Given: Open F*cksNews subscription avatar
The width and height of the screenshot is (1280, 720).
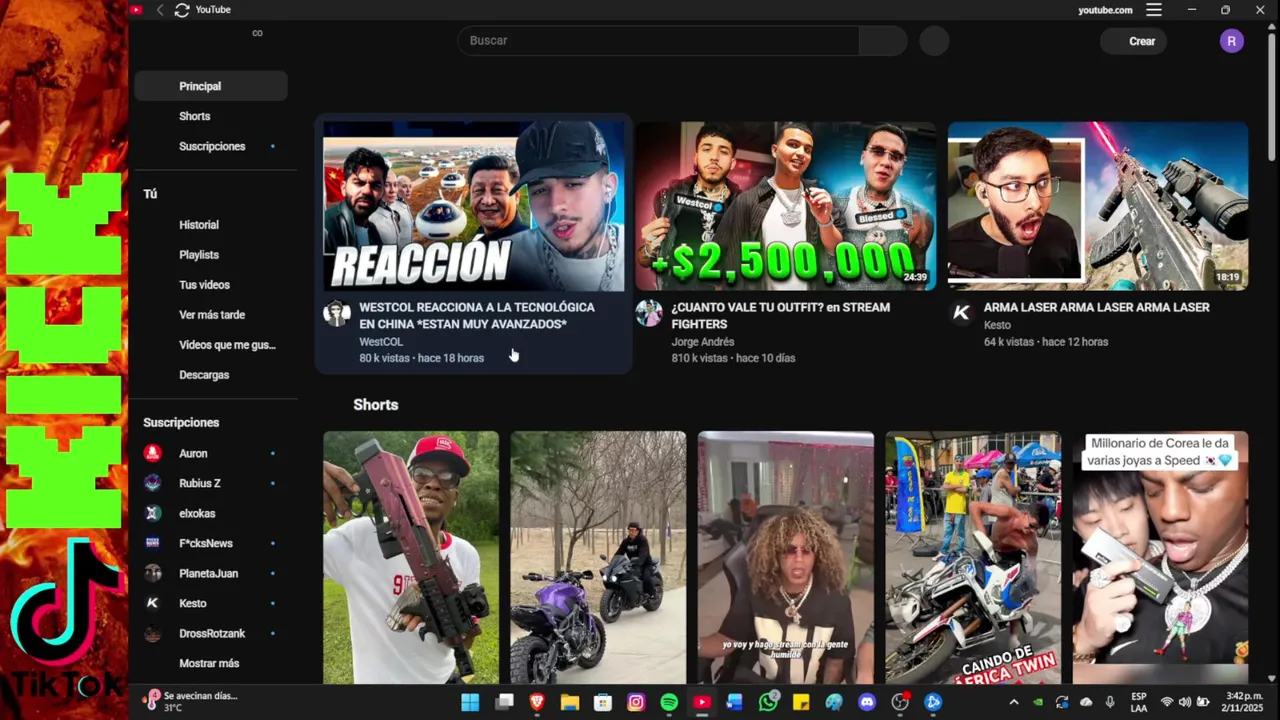Looking at the screenshot, I should coord(152,543).
